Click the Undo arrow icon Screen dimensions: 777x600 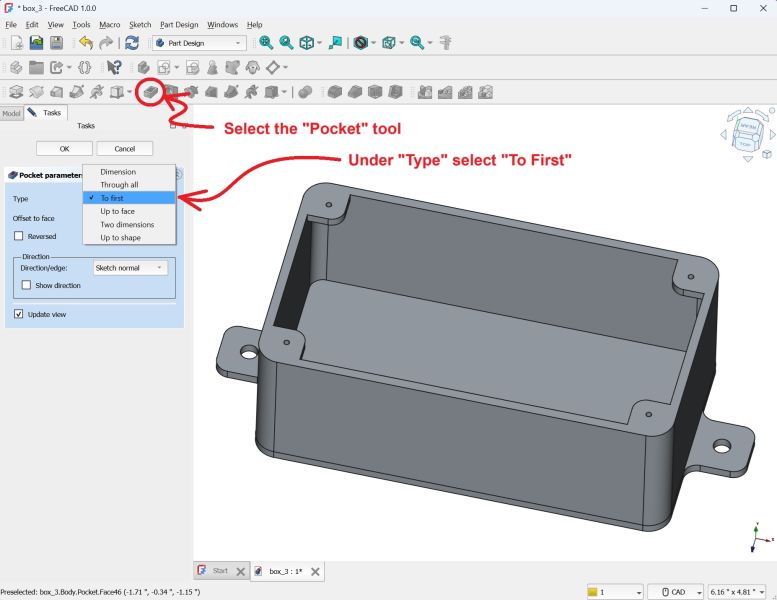click(86, 43)
